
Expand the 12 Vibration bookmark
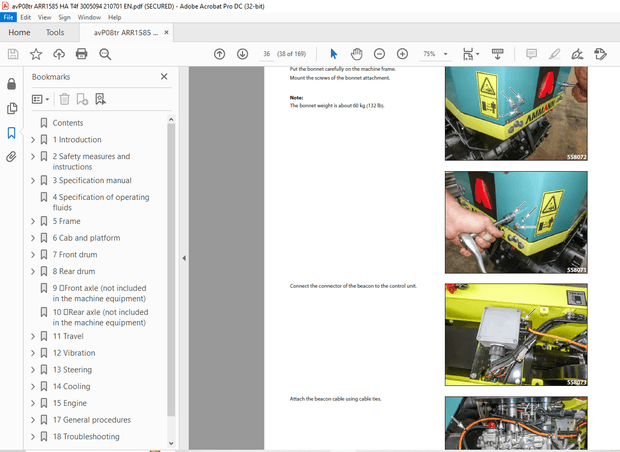click(33, 353)
